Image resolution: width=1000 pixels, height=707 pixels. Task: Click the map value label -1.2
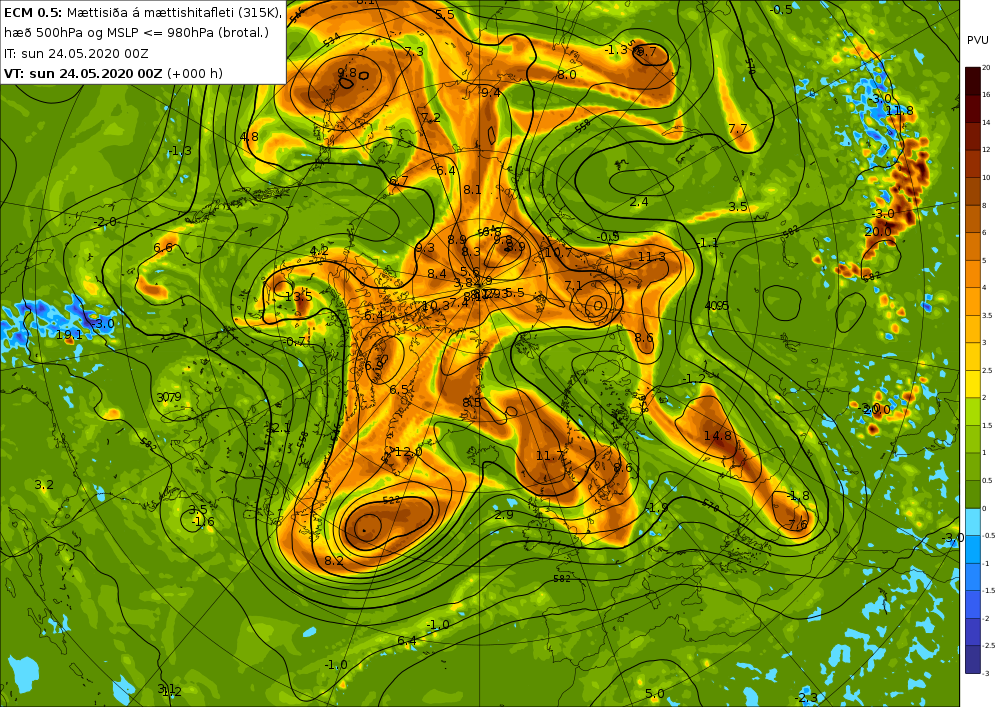[x=695, y=379]
